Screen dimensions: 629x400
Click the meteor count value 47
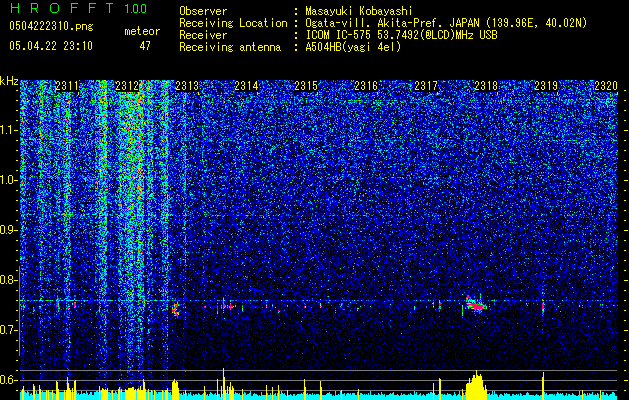[145, 46]
